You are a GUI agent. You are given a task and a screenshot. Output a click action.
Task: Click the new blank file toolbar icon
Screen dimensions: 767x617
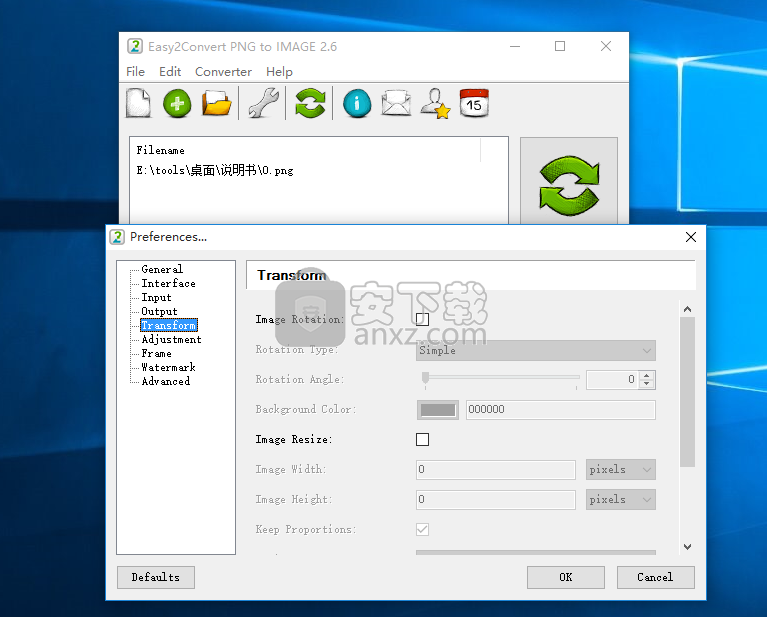click(x=138, y=103)
